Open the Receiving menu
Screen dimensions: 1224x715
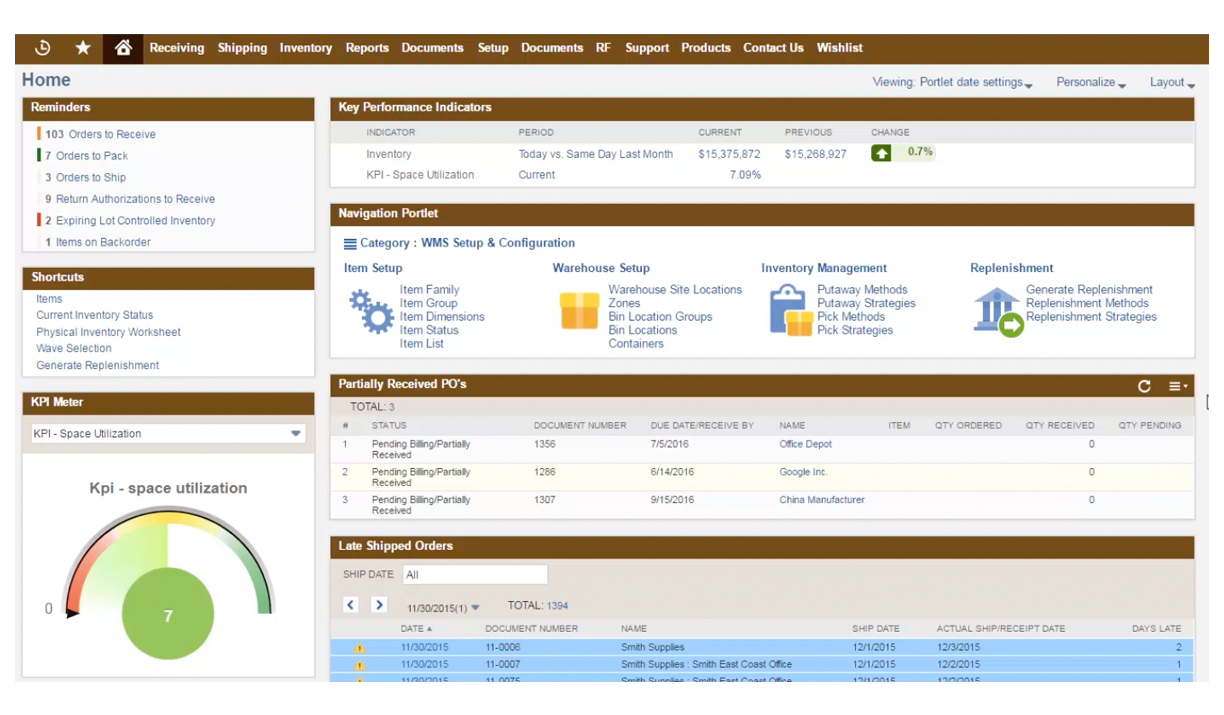tap(176, 48)
